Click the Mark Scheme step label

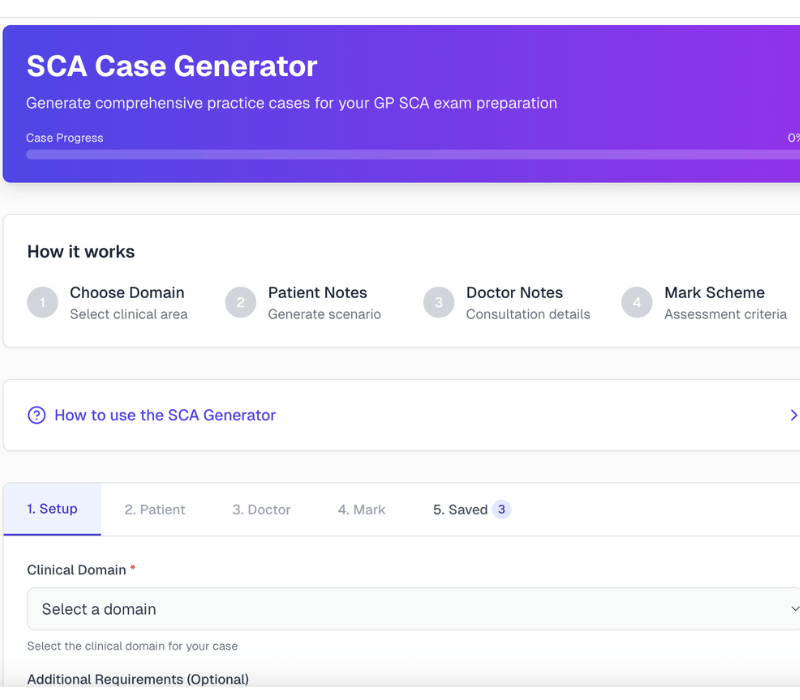click(714, 293)
